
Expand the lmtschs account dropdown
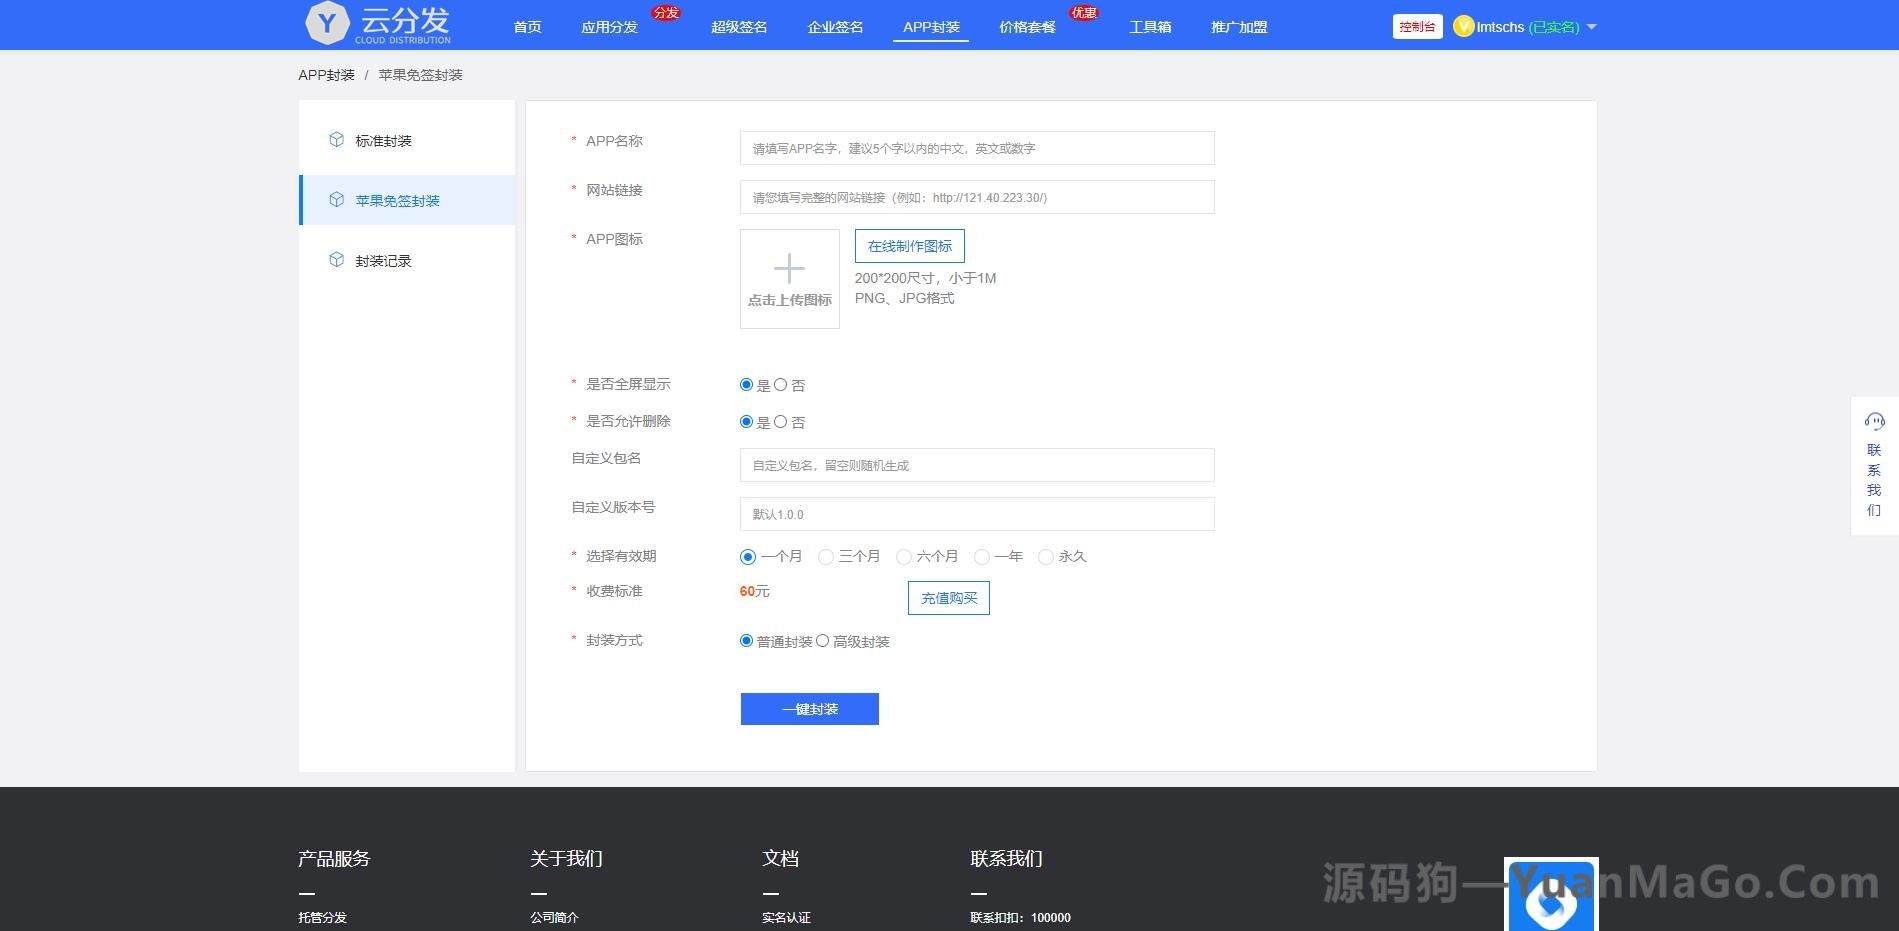[1591, 27]
